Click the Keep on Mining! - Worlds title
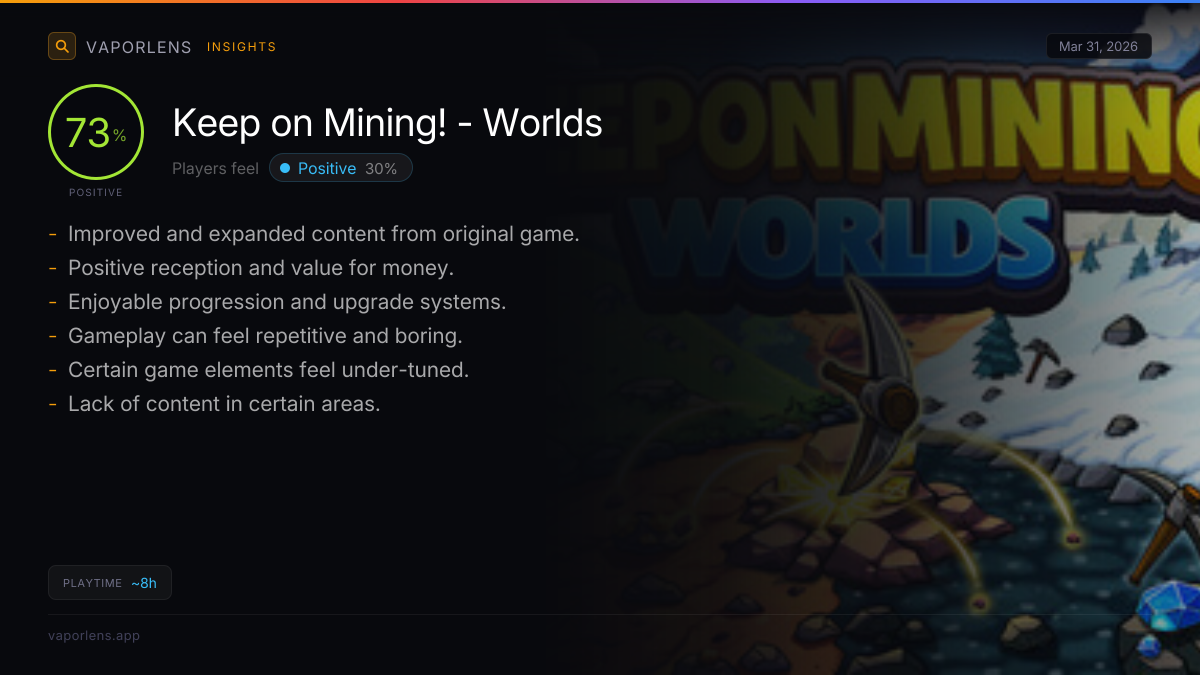 pyautogui.click(x=388, y=123)
